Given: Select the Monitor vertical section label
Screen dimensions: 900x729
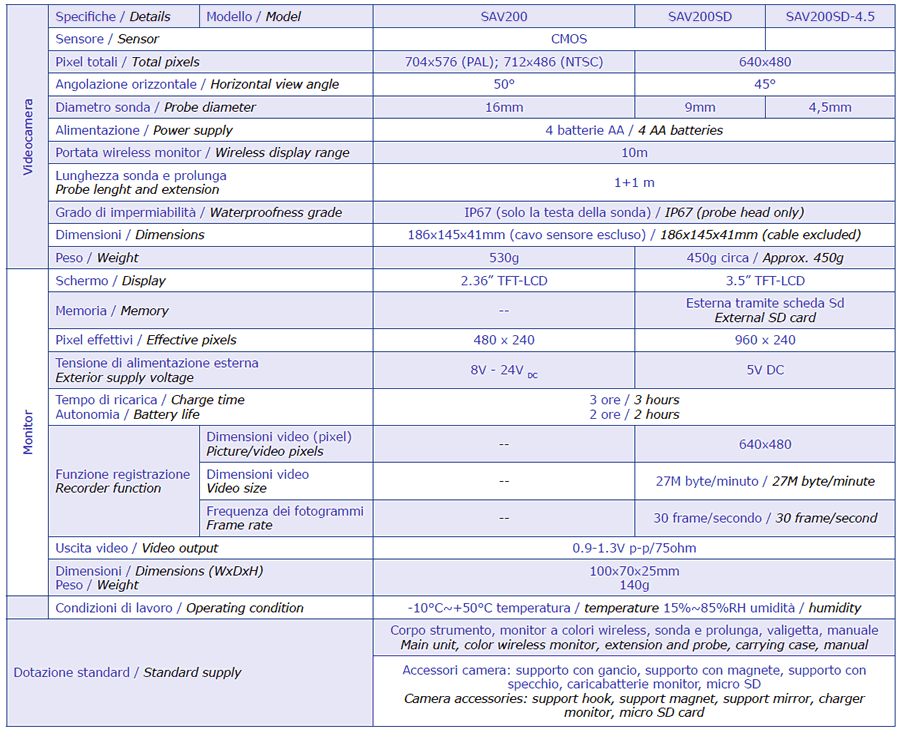Looking at the screenshot, I should [x=28, y=432].
